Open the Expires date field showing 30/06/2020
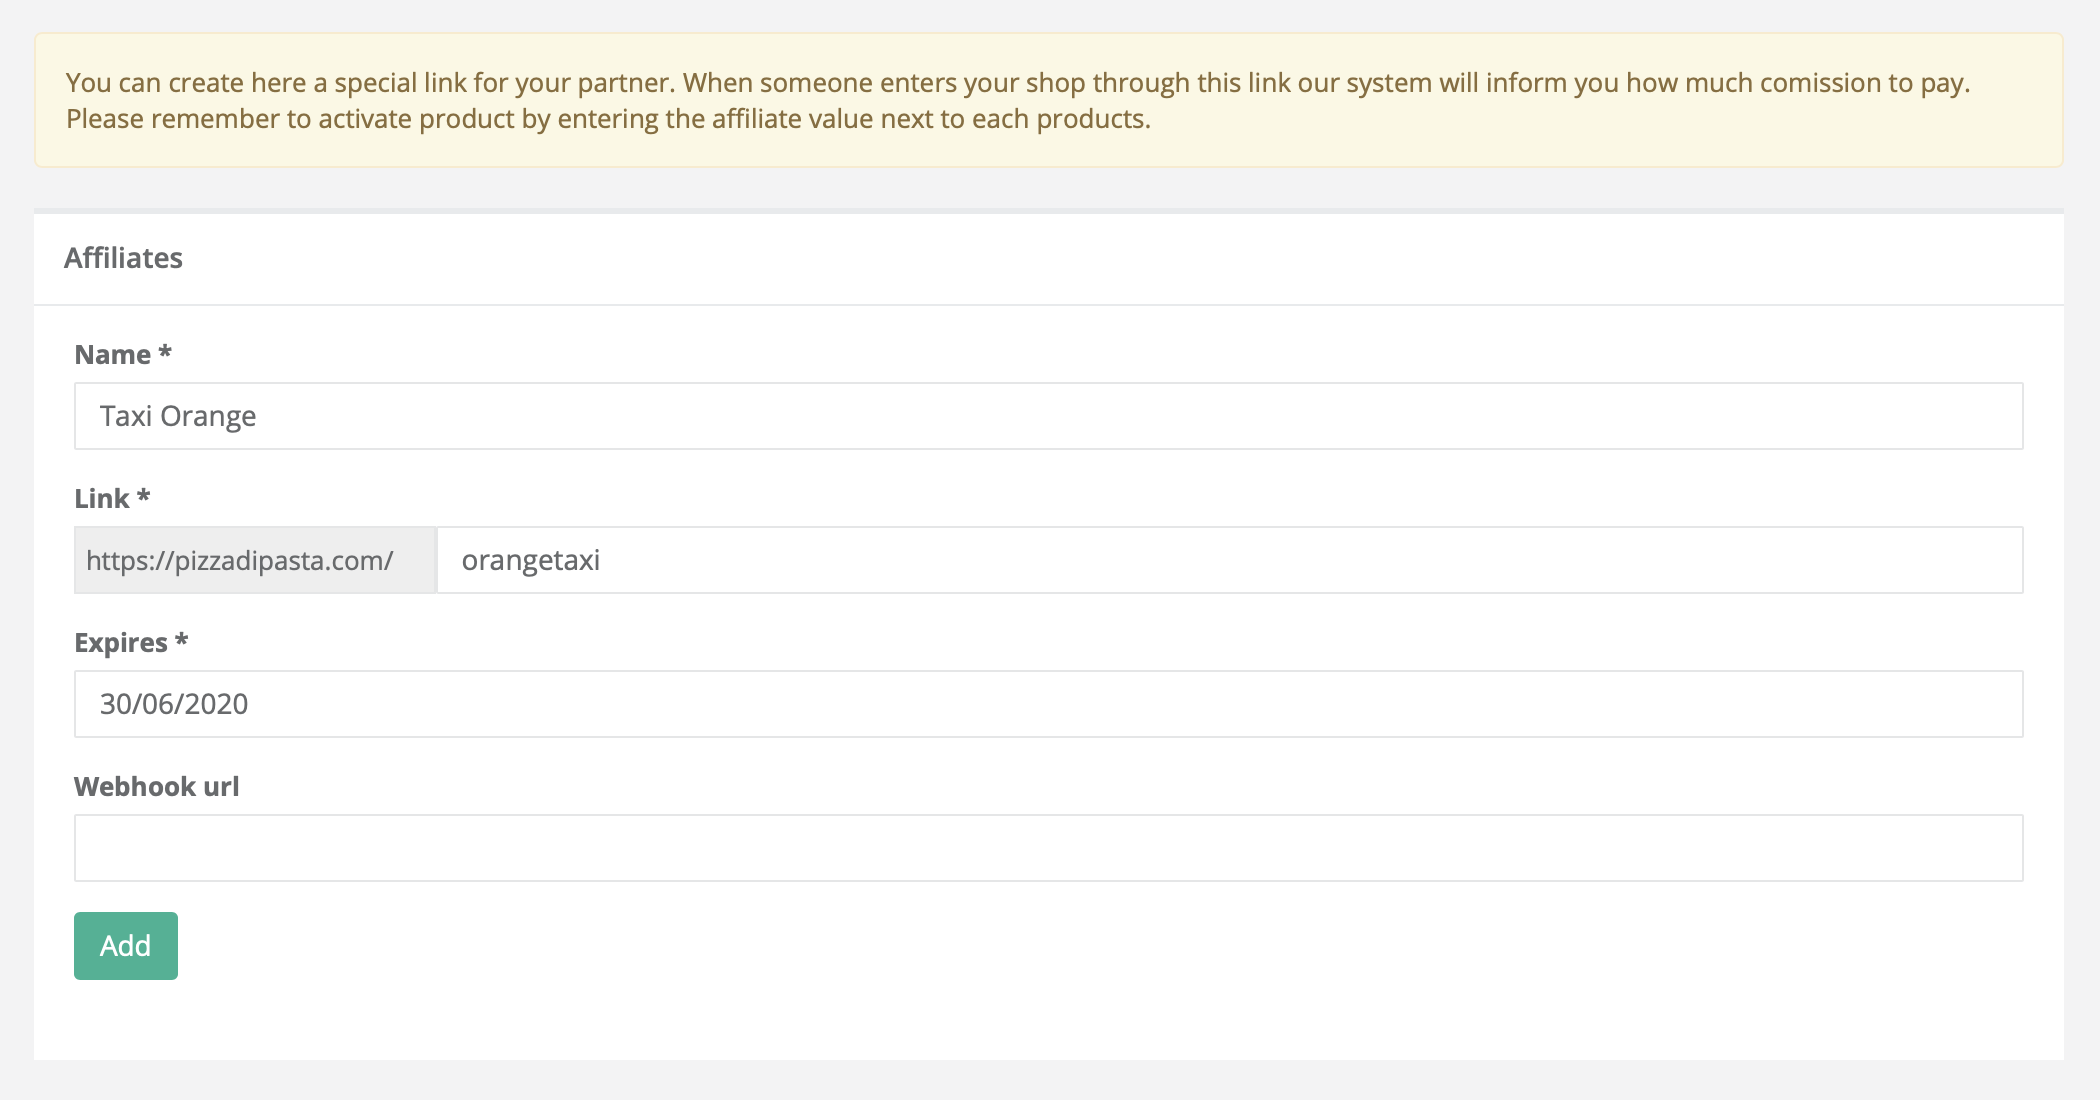Viewport: 2100px width, 1100px height. [x=1048, y=704]
